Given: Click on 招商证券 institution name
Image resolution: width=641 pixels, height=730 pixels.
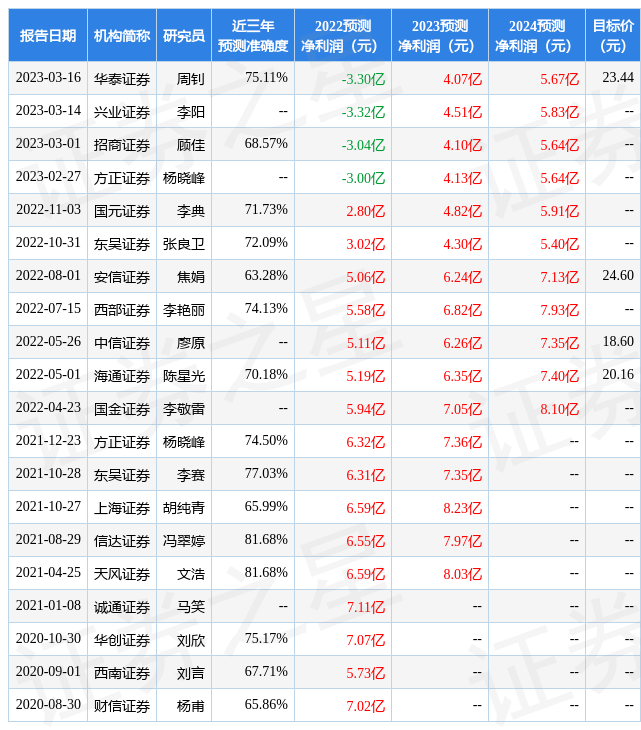Looking at the screenshot, I should tap(122, 145).
